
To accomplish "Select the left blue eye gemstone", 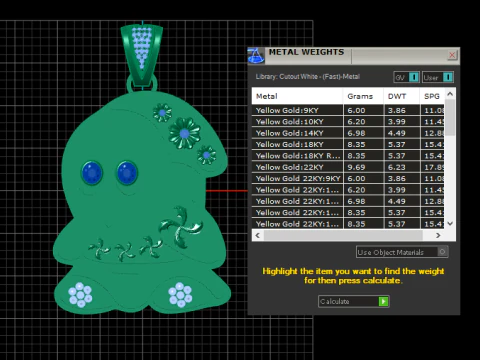I will [x=92, y=173].
